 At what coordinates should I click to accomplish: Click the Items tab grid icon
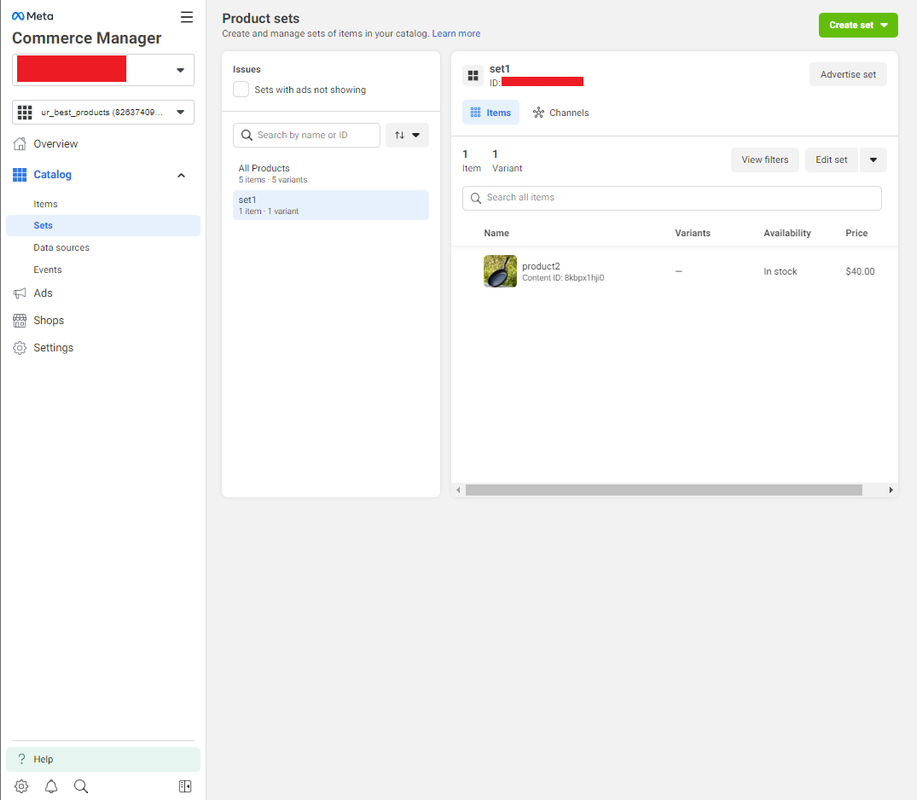click(475, 112)
